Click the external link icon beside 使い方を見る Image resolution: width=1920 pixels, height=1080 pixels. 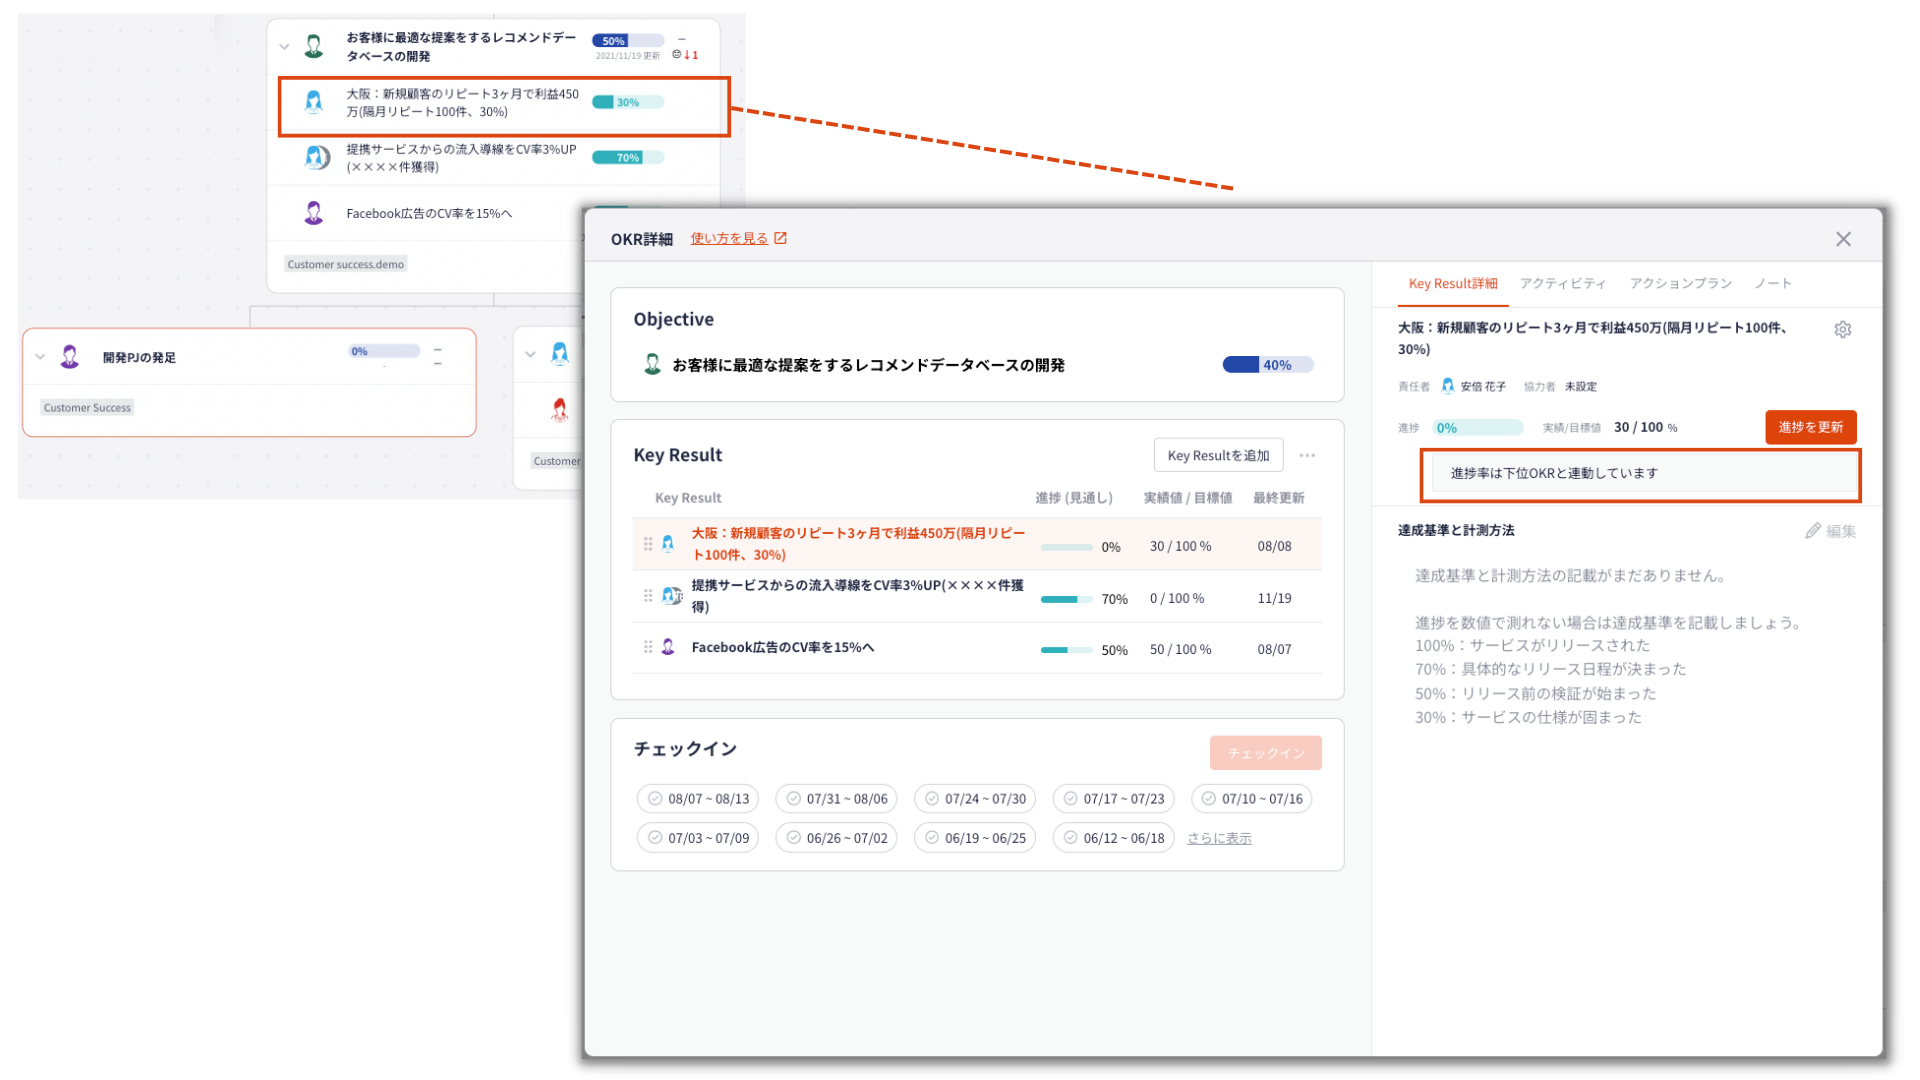click(781, 238)
